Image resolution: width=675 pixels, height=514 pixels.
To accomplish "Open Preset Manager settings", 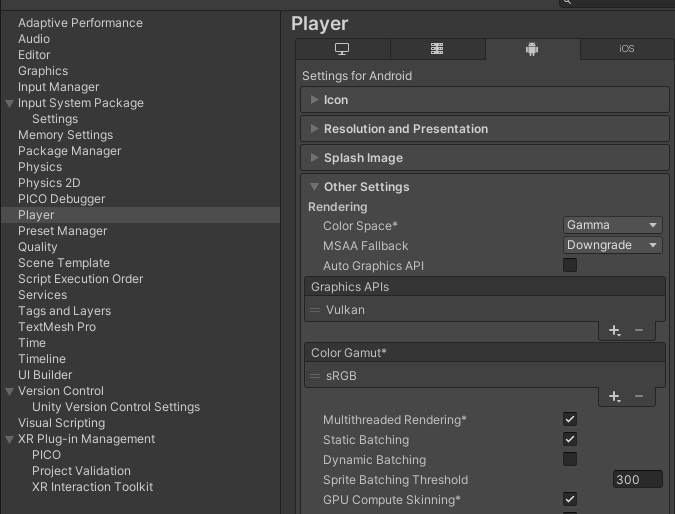I will tap(62, 231).
